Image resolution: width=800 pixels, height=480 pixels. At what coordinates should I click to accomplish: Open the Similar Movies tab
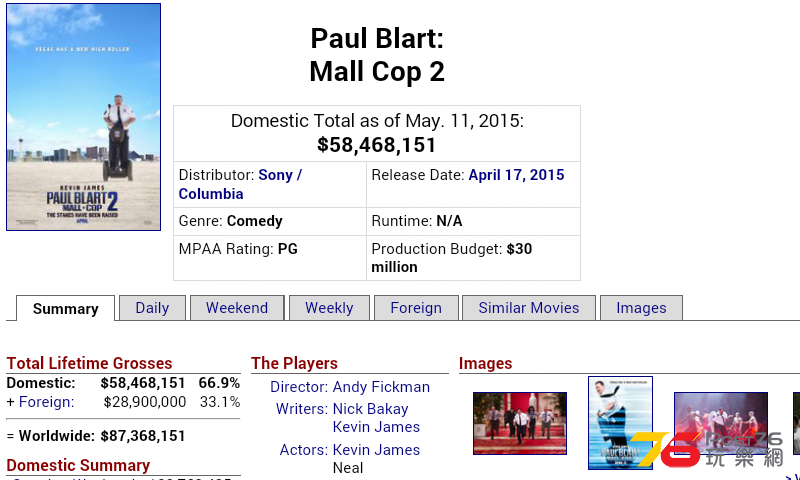[529, 308]
